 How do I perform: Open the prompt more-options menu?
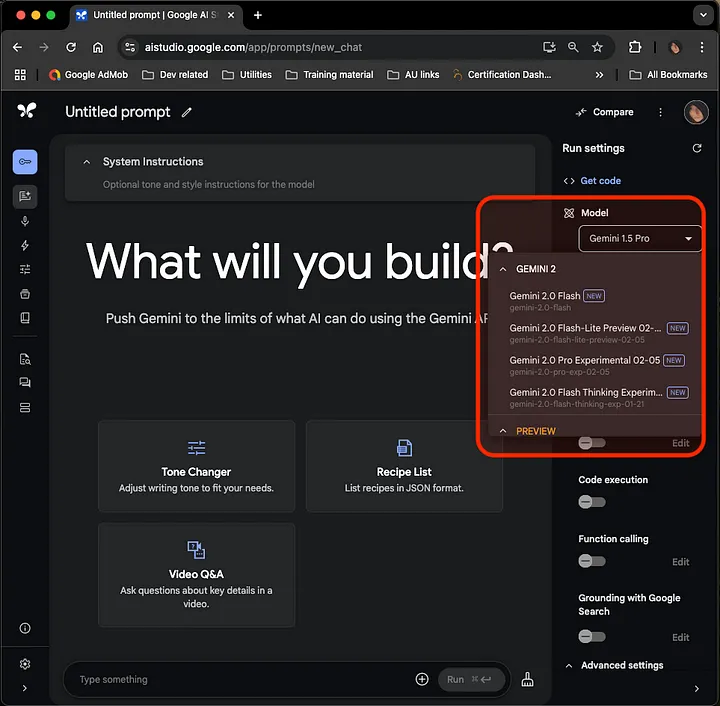[660, 112]
